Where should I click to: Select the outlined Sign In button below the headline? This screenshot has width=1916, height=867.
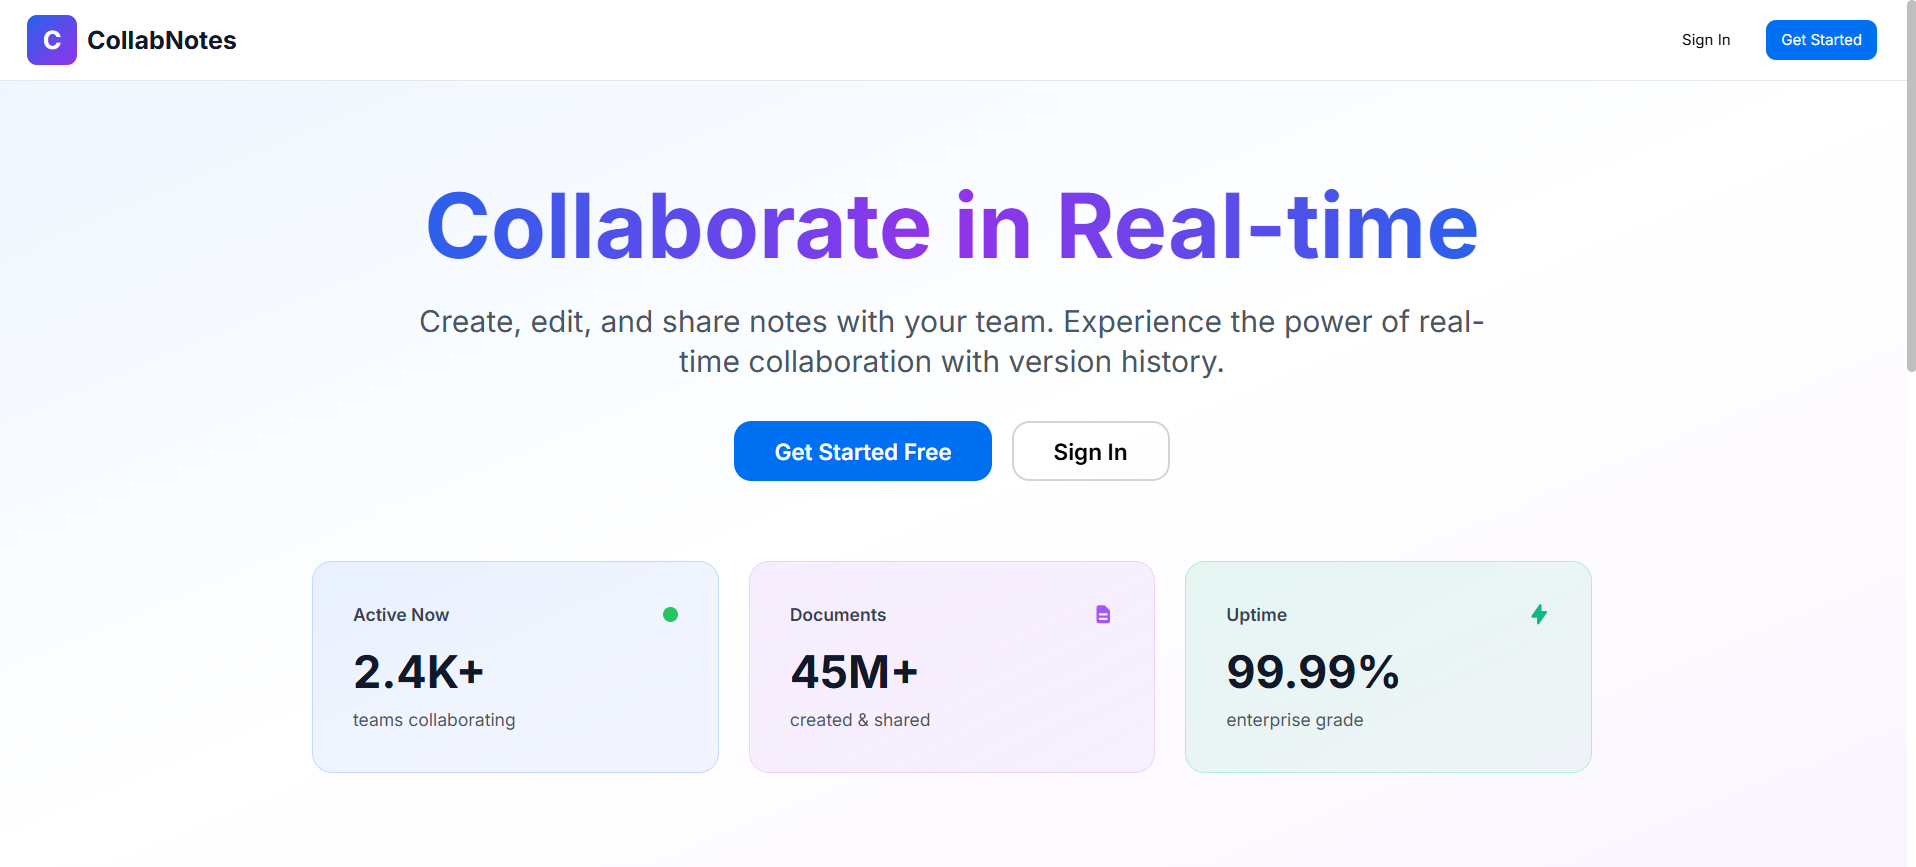click(1090, 451)
